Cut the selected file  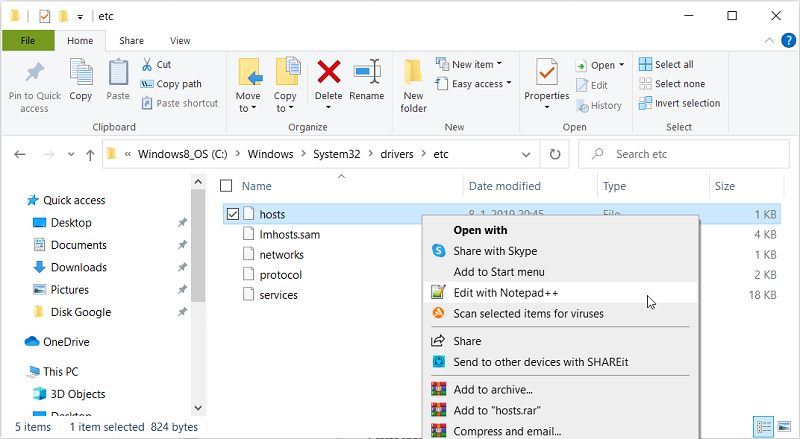tap(157, 64)
